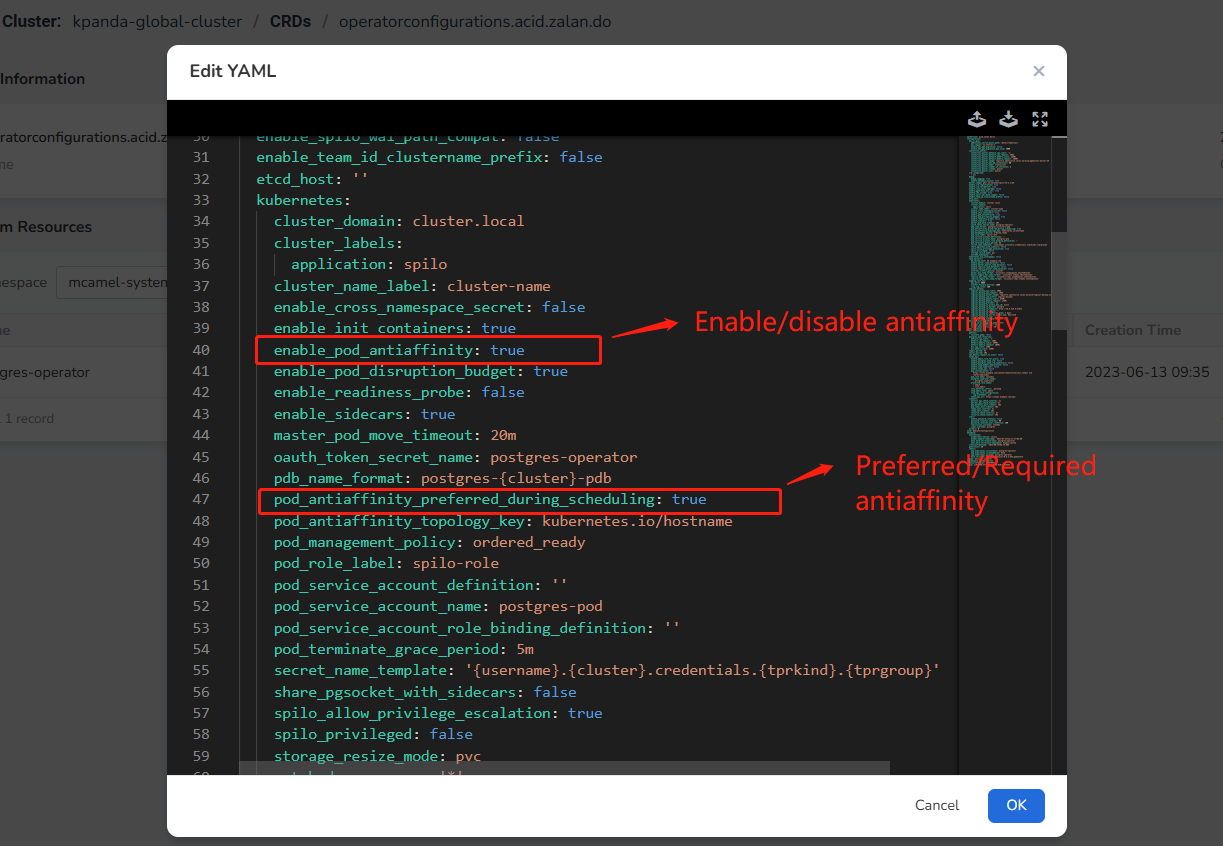Image resolution: width=1223 pixels, height=846 pixels.
Task: Close the Edit YAML dialog with X
Action: tap(1039, 71)
